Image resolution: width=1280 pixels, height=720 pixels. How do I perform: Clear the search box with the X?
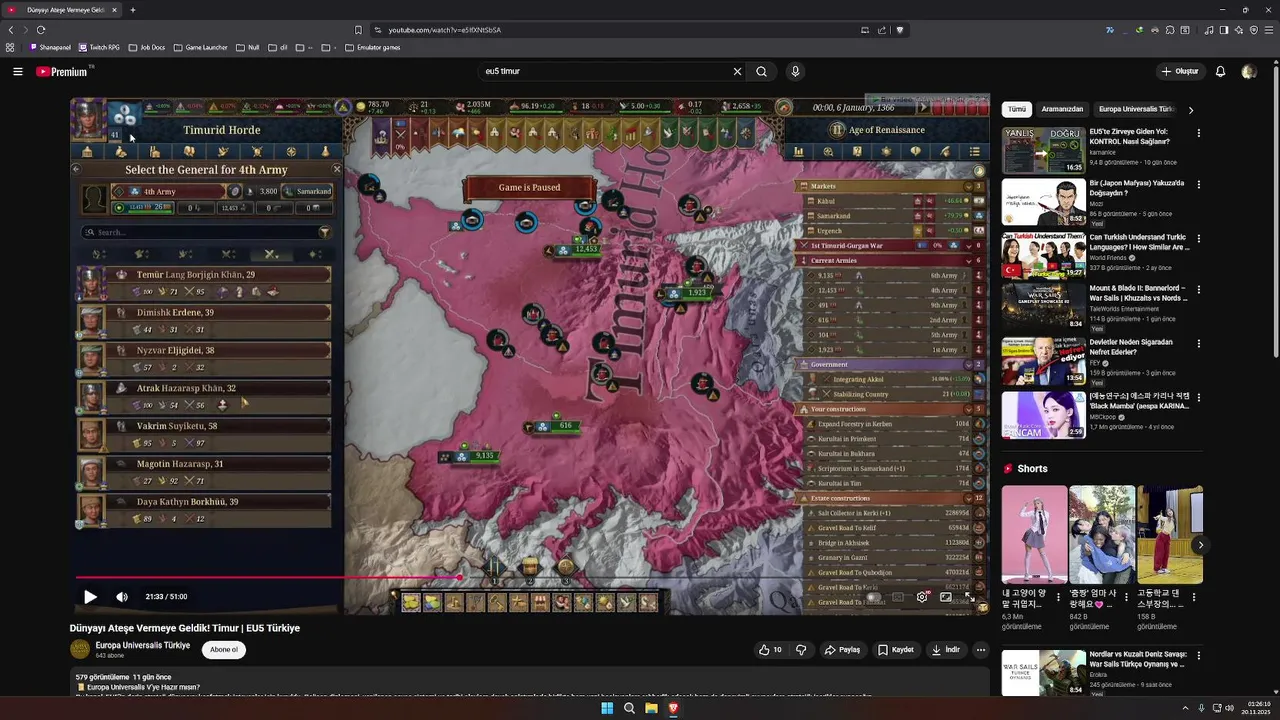(x=737, y=72)
